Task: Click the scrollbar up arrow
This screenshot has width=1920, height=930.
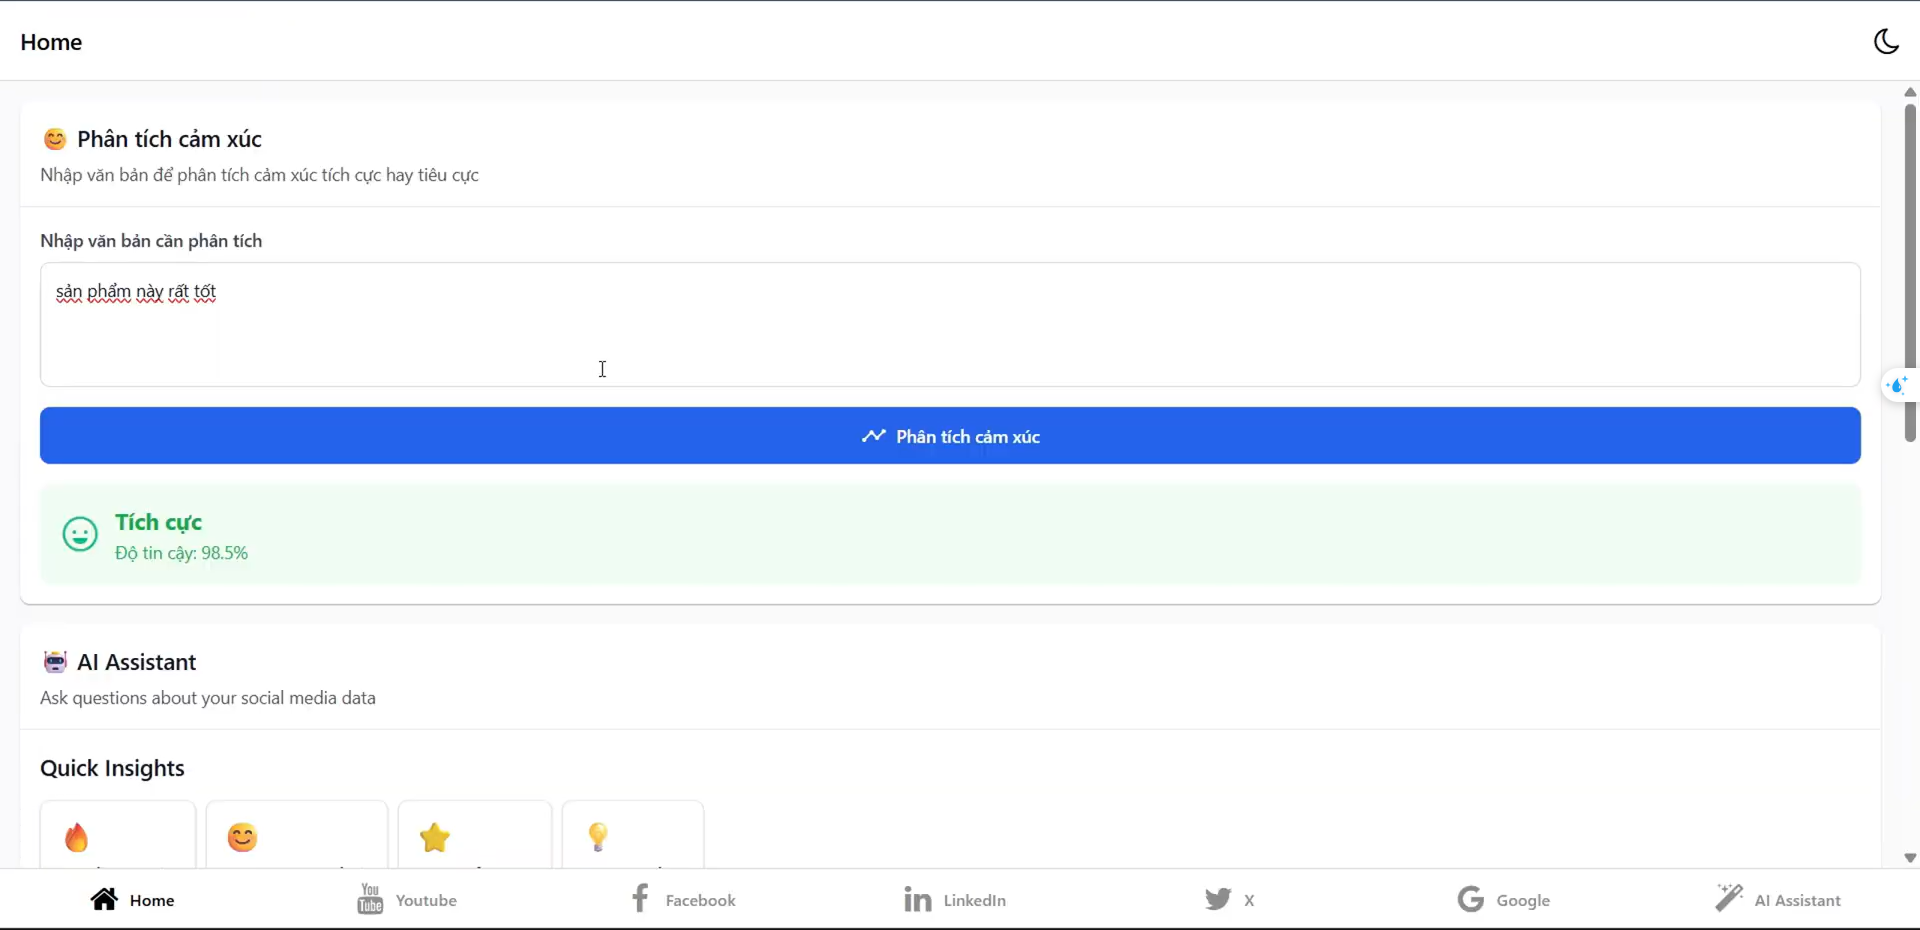Action: coord(1909,92)
